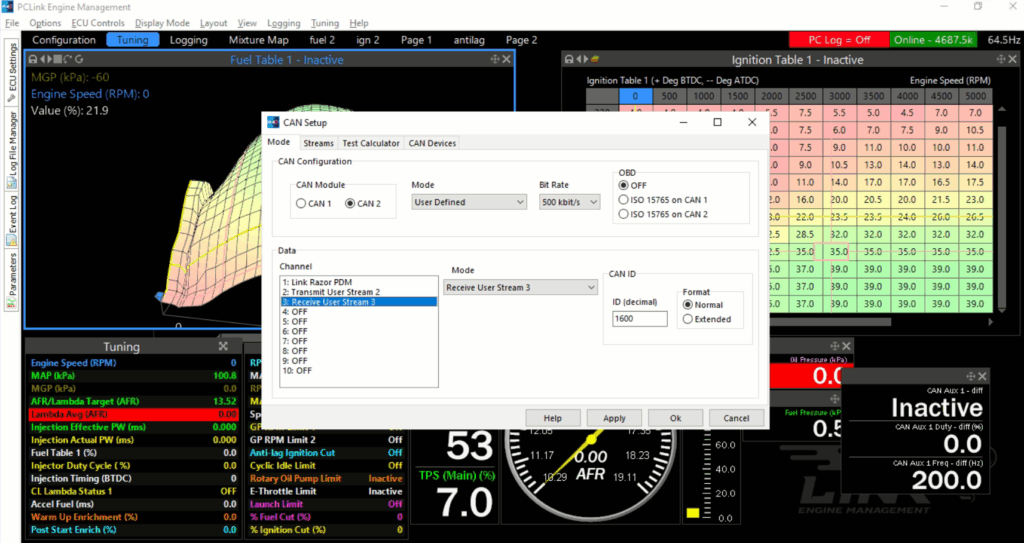Open the File menu
Viewport: 1024px width, 543px height.
pos(12,23)
